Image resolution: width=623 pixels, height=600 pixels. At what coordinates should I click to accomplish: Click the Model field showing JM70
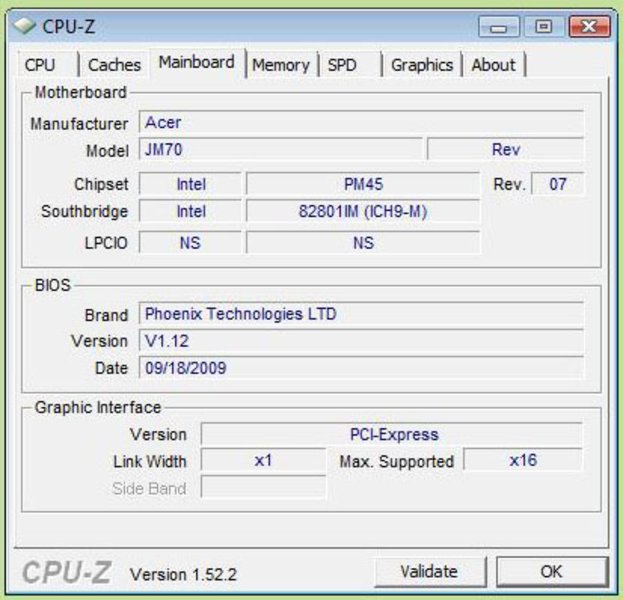[281, 149]
